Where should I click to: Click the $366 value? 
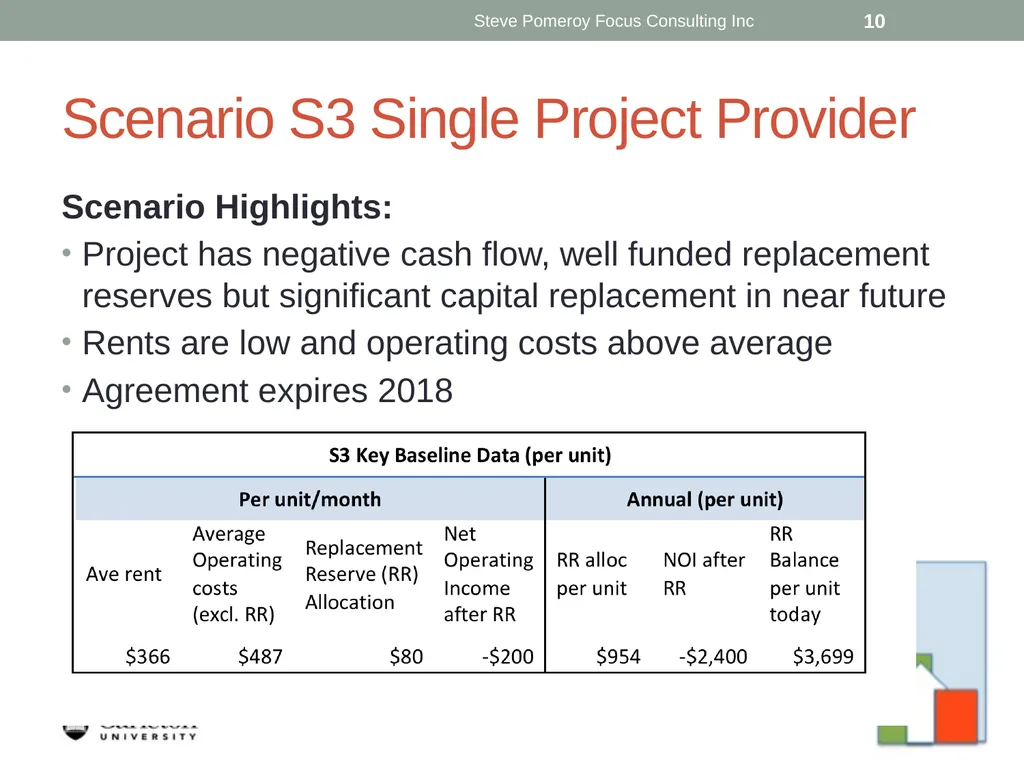click(148, 656)
